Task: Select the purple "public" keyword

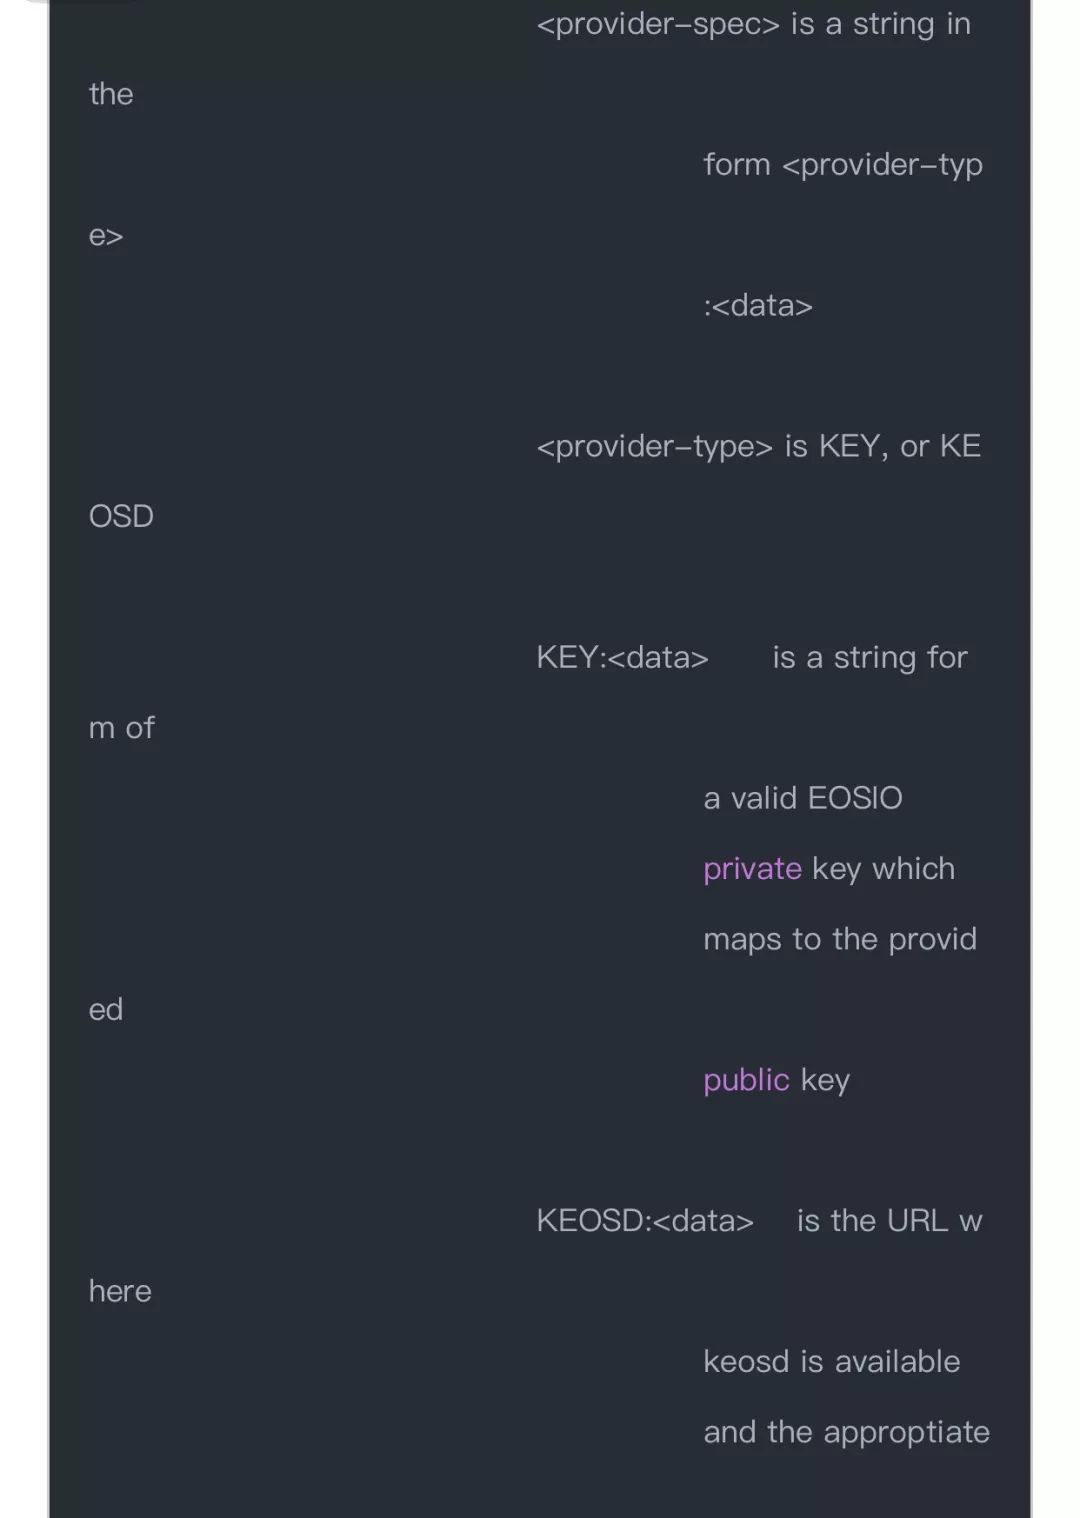Action: click(x=746, y=1080)
